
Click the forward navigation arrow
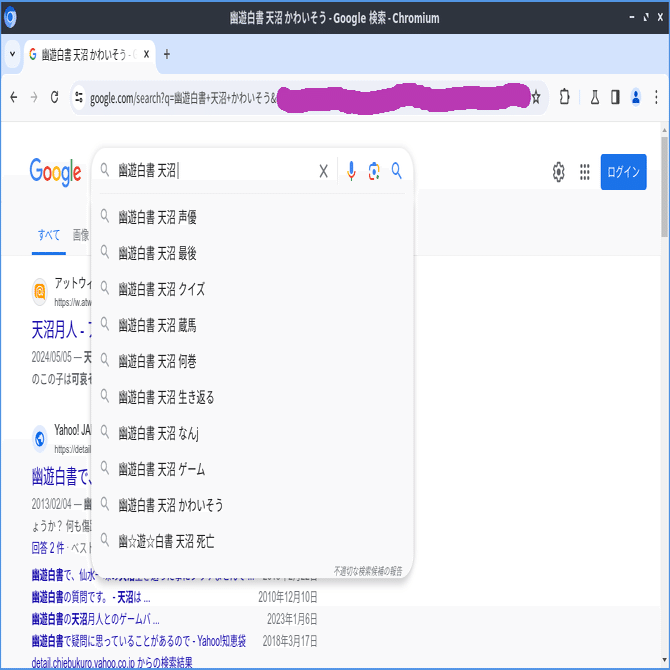click(34, 97)
